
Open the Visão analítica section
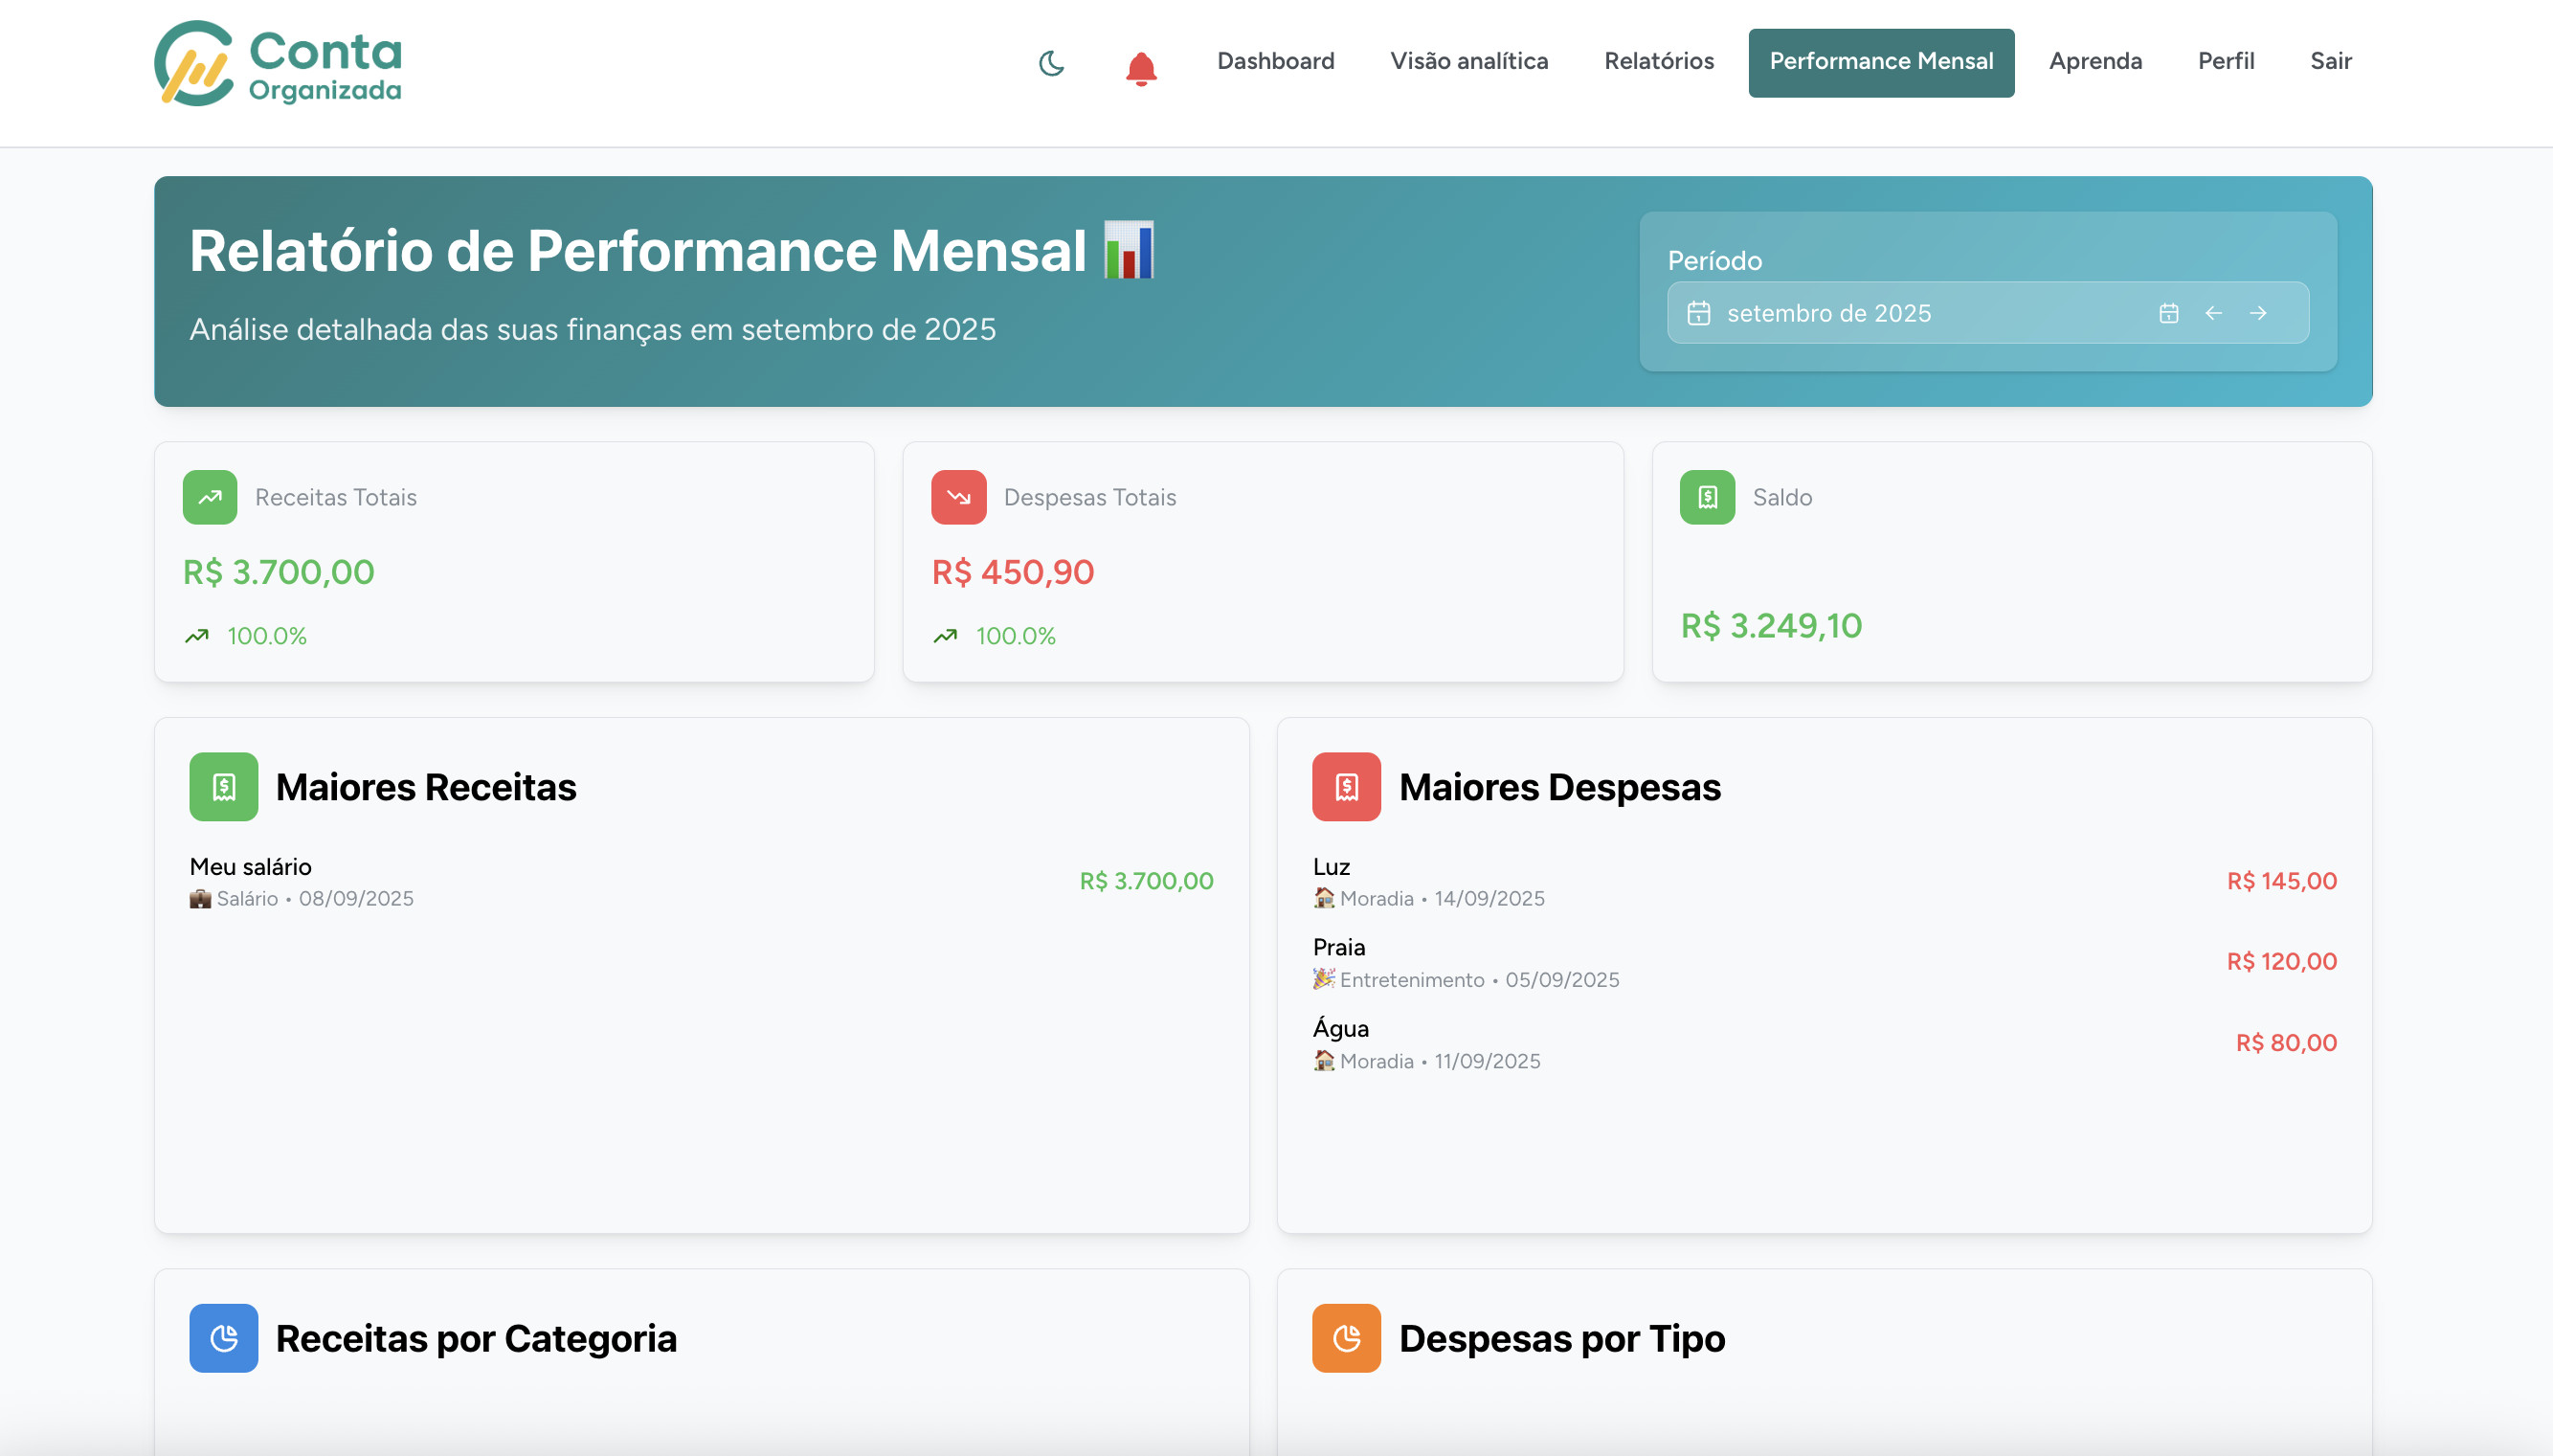click(x=1468, y=61)
